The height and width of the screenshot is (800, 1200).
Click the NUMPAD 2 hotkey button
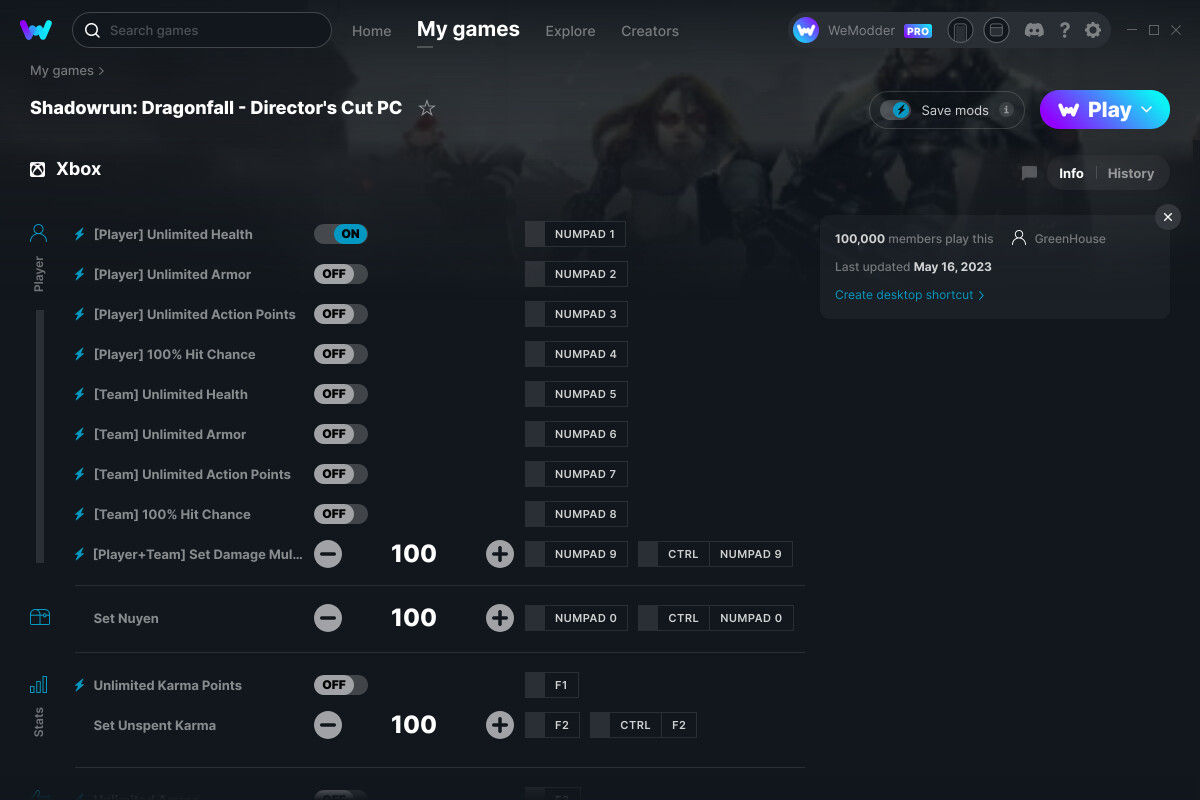(576, 274)
